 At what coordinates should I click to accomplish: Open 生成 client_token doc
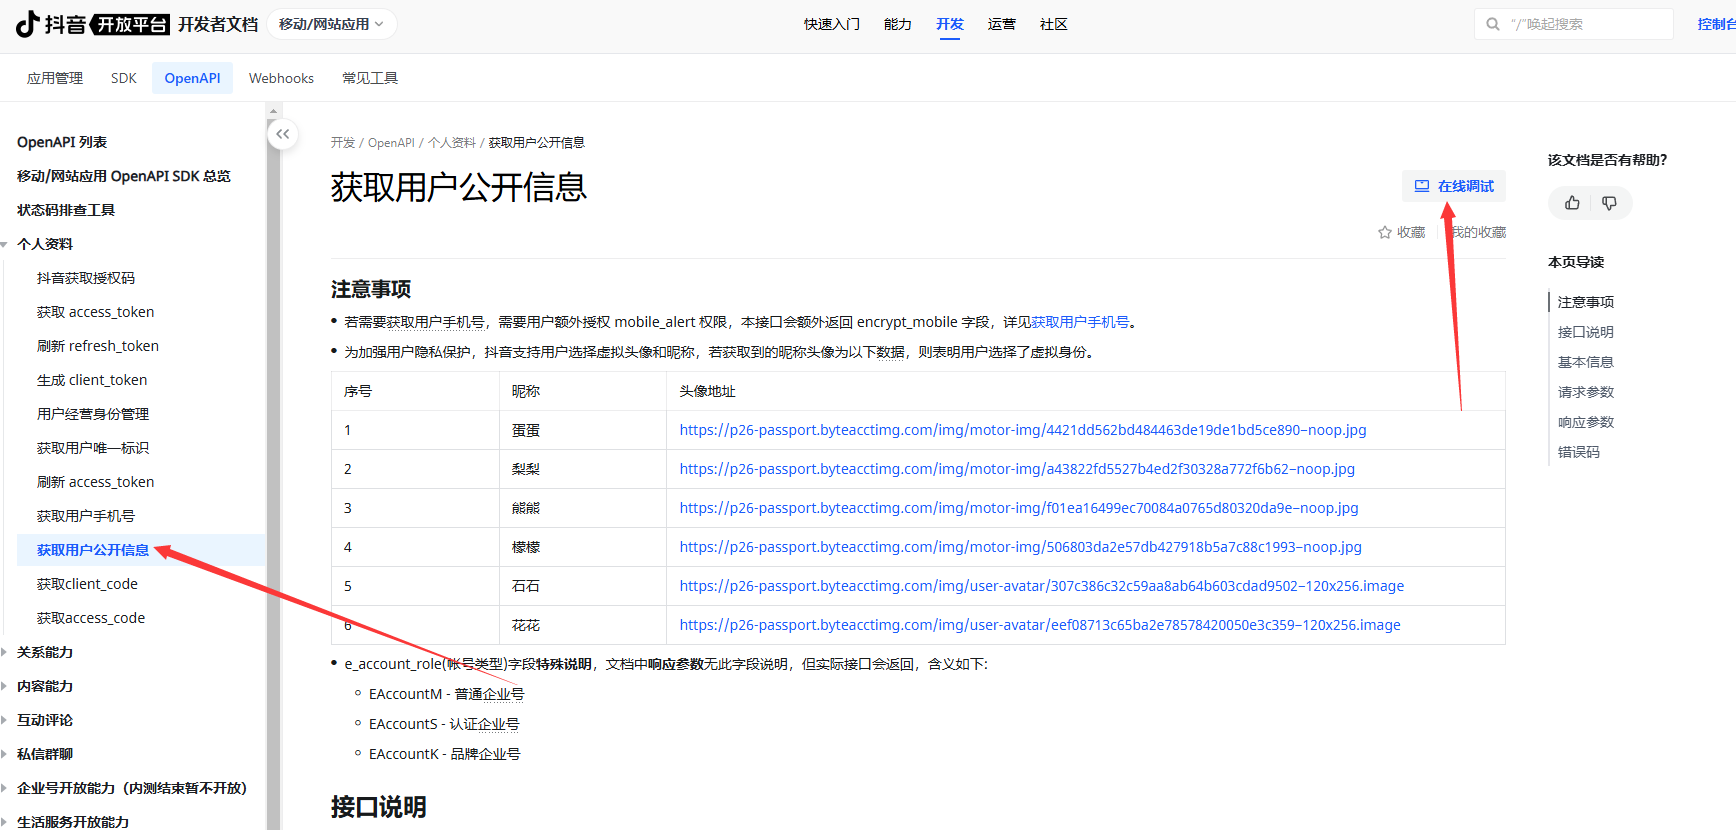(x=92, y=380)
